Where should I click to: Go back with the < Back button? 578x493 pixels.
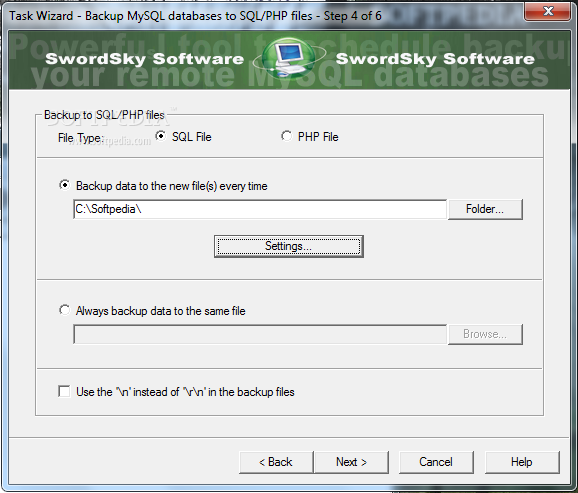[x=276, y=462]
